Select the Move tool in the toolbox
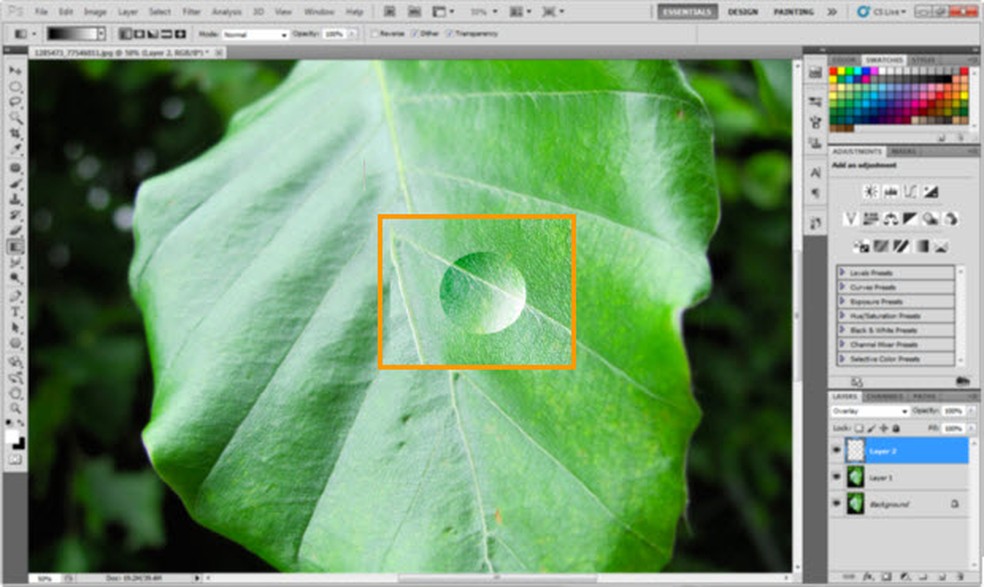The height and width of the screenshot is (587, 984). coord(16,71)
